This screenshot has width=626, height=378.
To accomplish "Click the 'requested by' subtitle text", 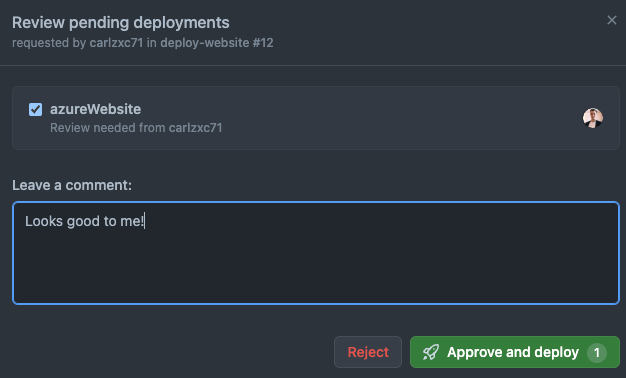I will pyautogui.click(x=49, y=43).
